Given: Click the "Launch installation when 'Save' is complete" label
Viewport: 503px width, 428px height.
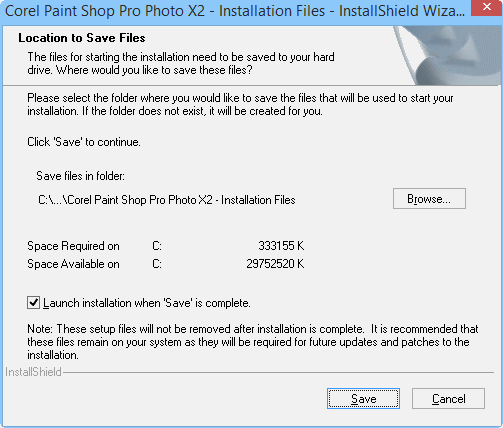Looking at the screenshot, I should (x=147, y=303).
